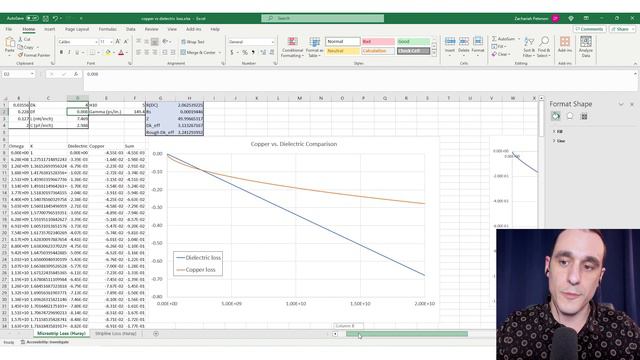Toggle Middle Align in Alignment group
This screenshot has width=640, height=360.
click(x=146, y=42)
